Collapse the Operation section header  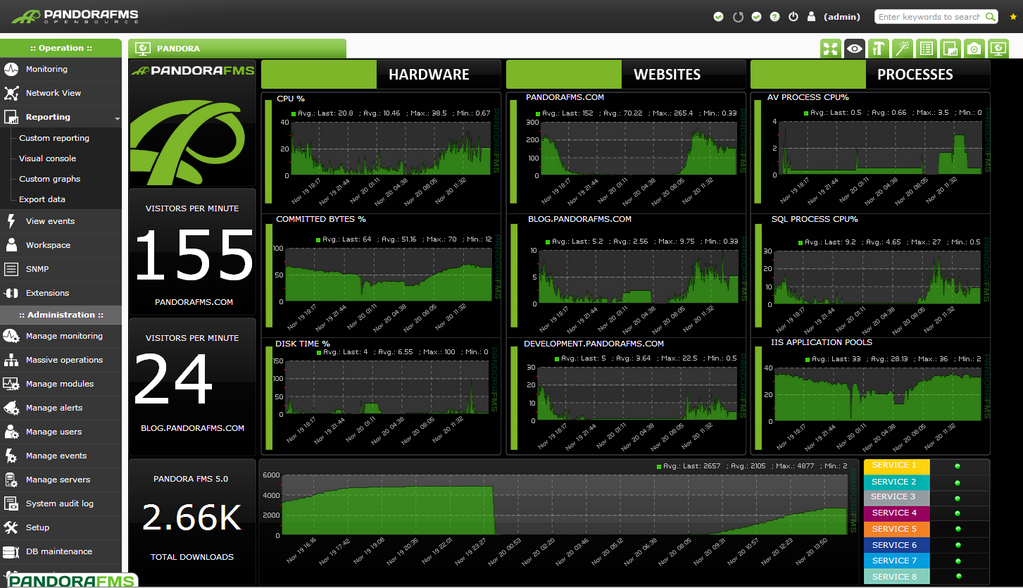(x=61, y=48)
